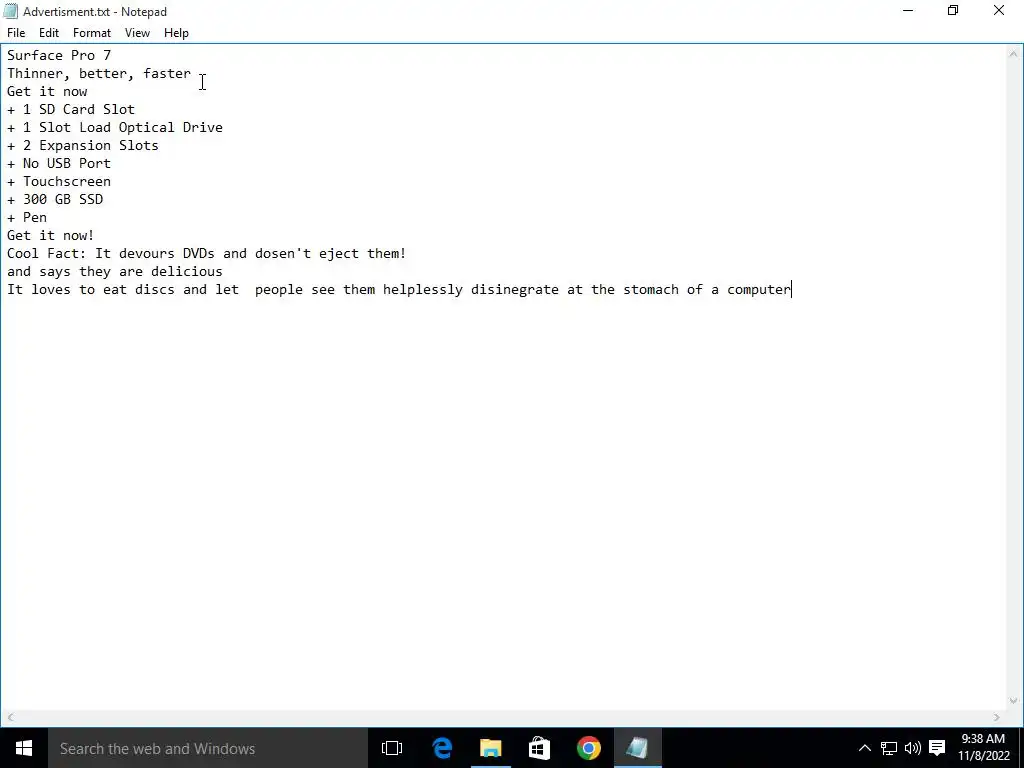Close the Notepad window
This screenshot has height=768, width=1024.
coord(999,10)
